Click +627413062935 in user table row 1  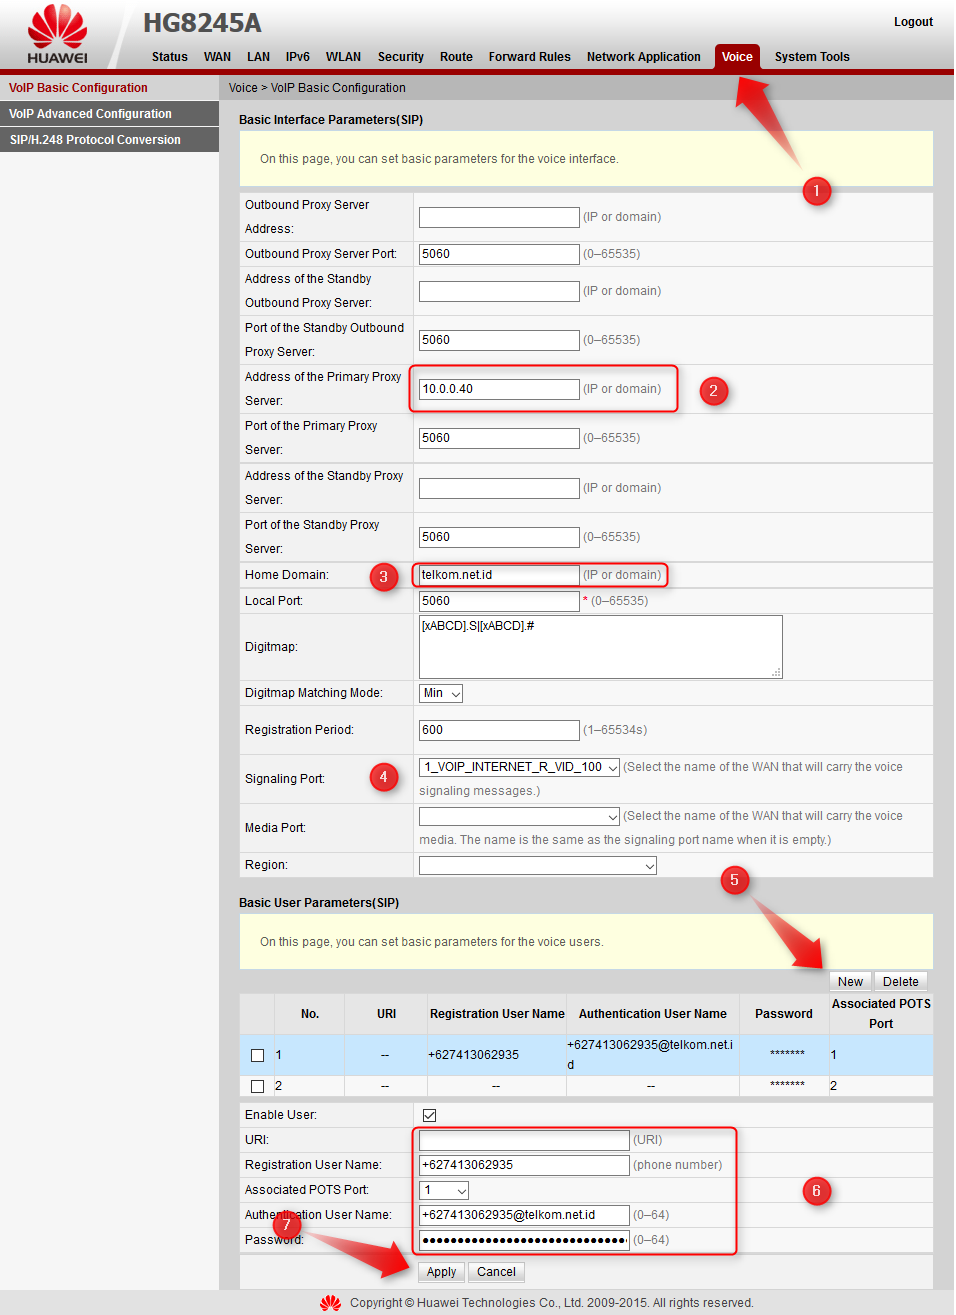pyautogui.click(x=473, y=1055)
